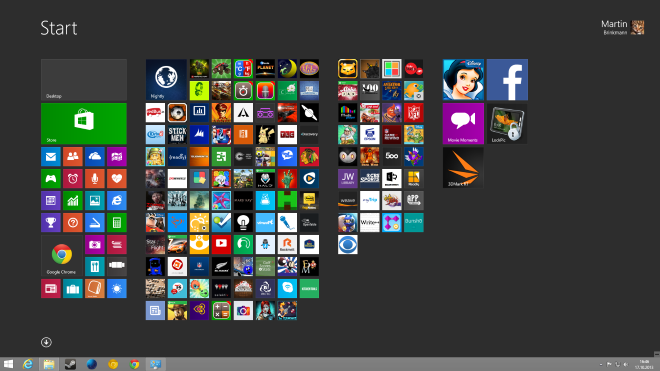660x371 pixels.
Task: Open the SkyDrive cloud tile
Action: tap(95, 157)
